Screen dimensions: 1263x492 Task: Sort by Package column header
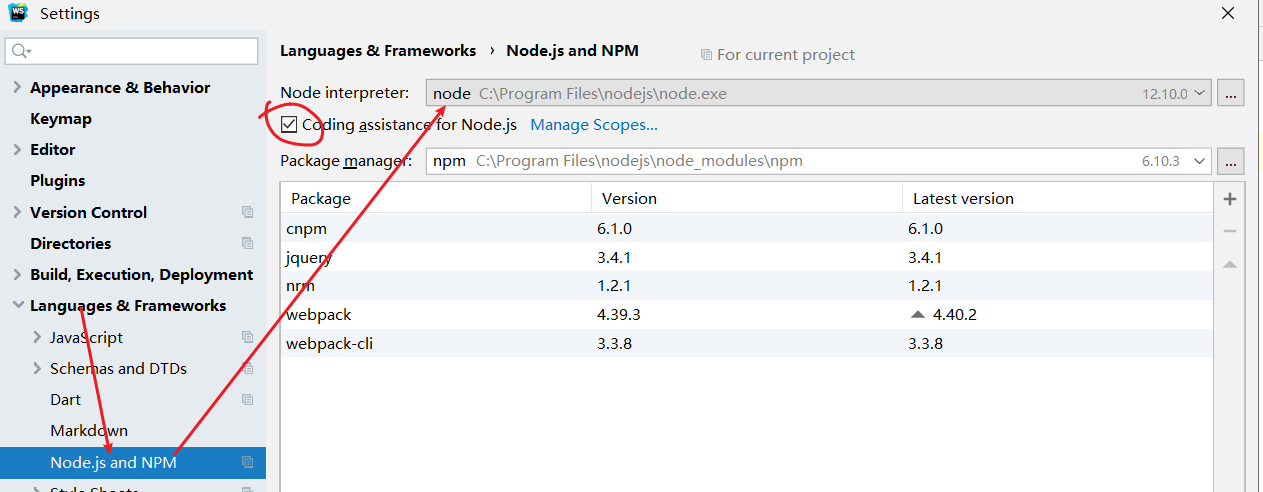click(x=436, y=198)
